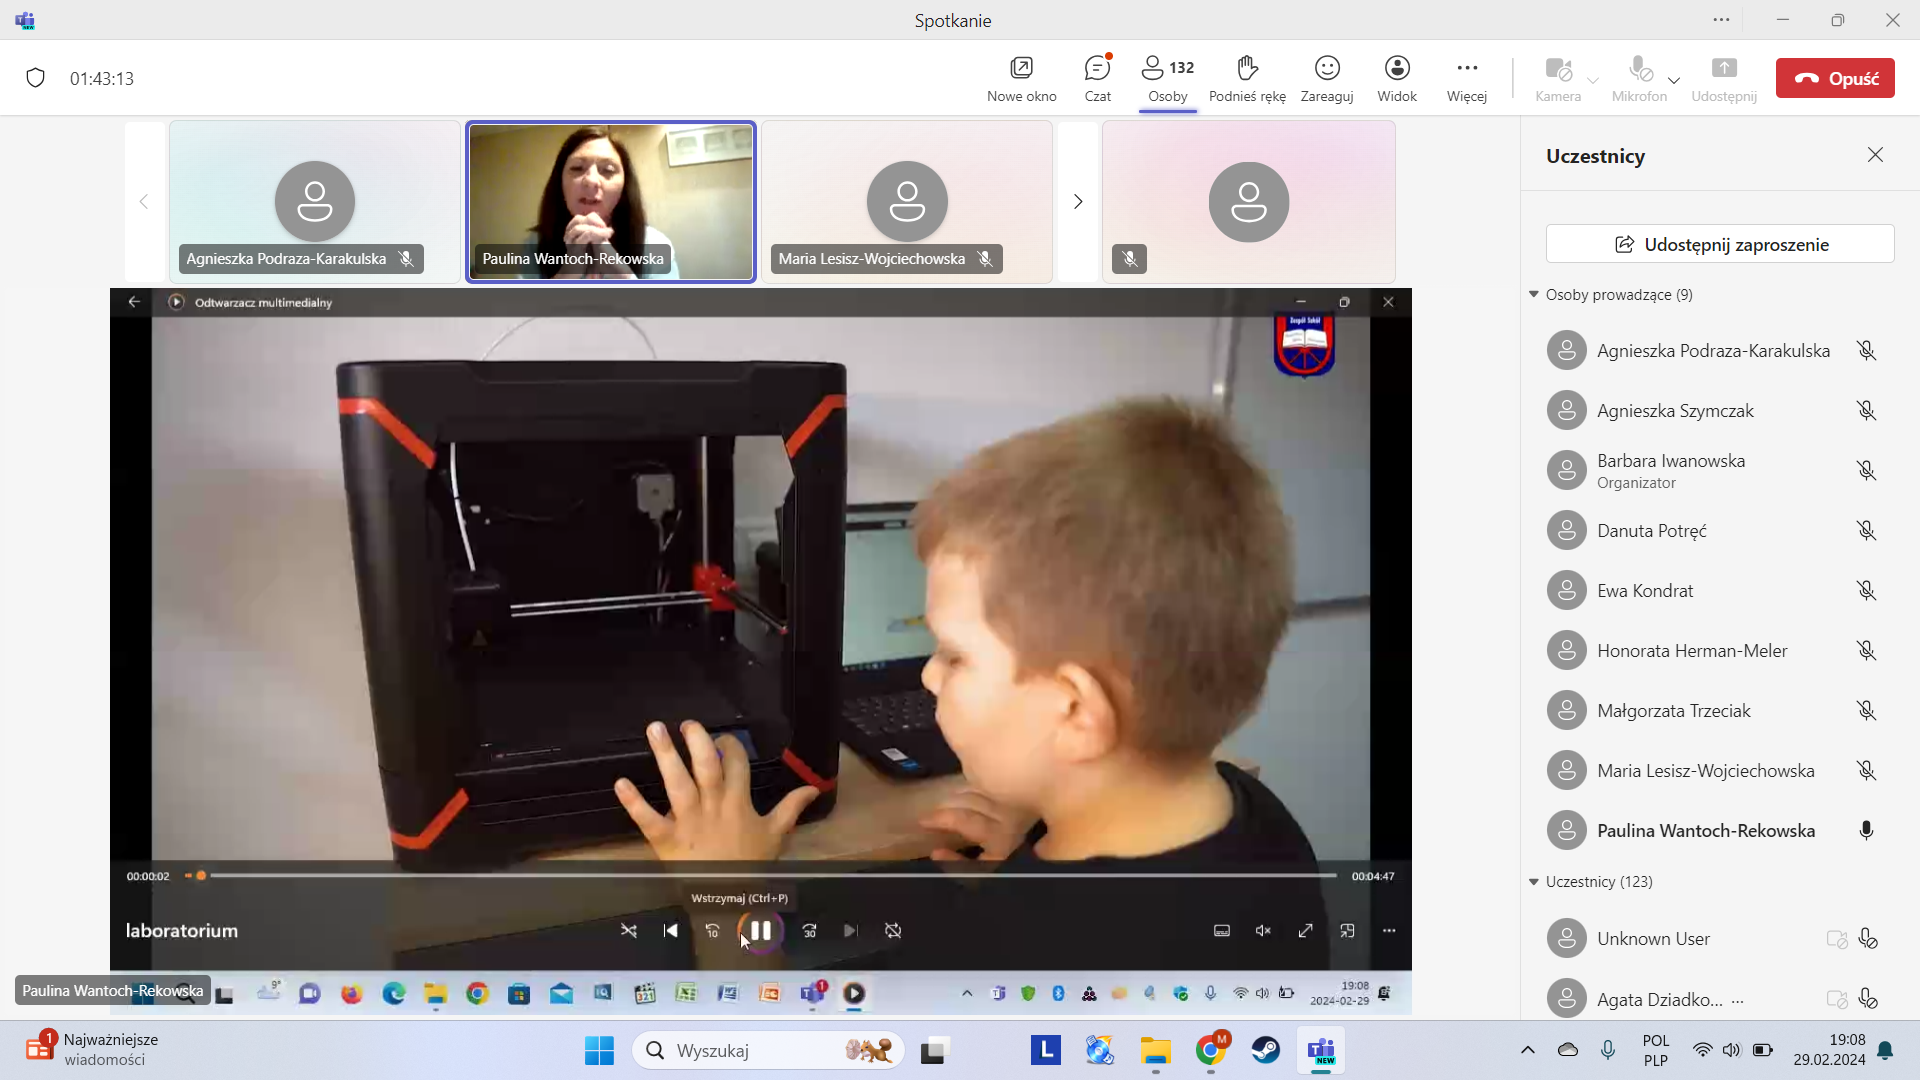
Task: Select organizer Barbara Iwanowska in the list
Action: point(1712,470)
